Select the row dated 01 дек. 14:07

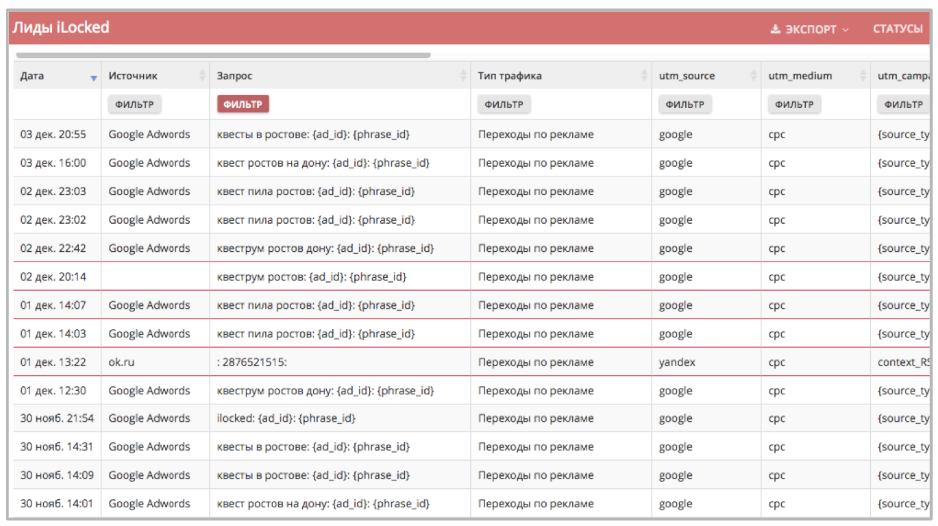[471, 305]
